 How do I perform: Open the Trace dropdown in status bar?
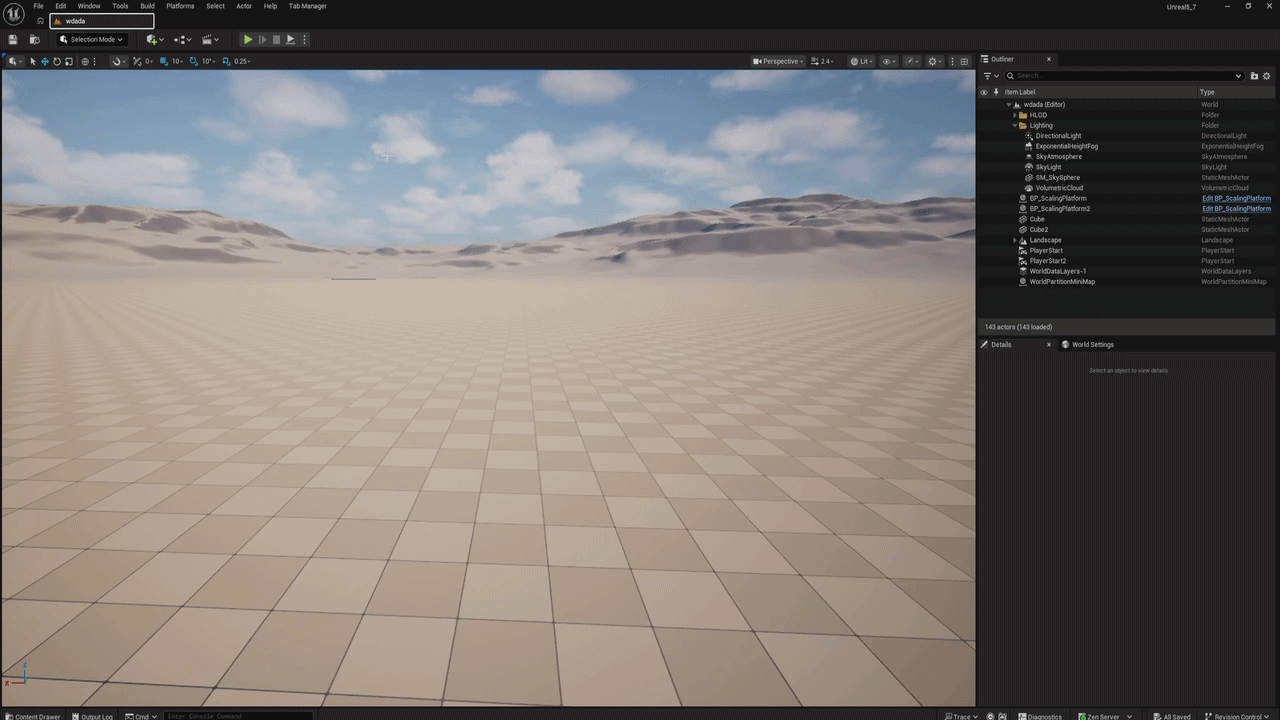pyautogui.click(x=962, y=716)
